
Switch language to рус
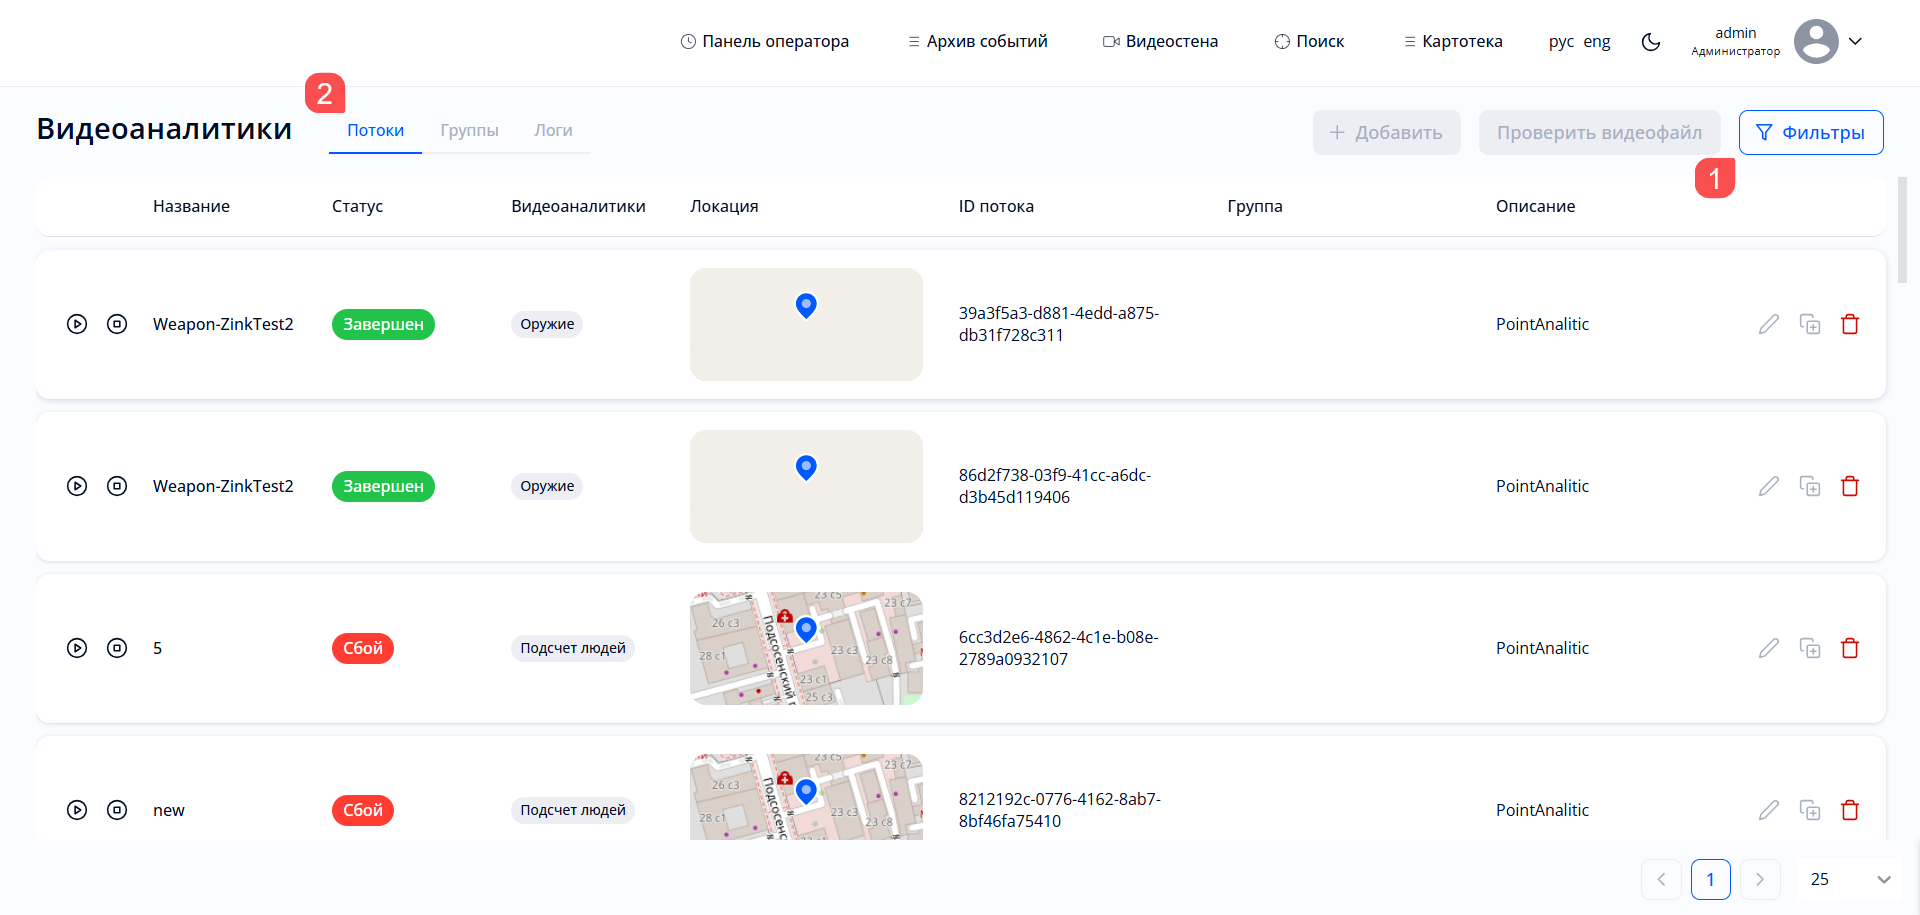[1561, 42]
